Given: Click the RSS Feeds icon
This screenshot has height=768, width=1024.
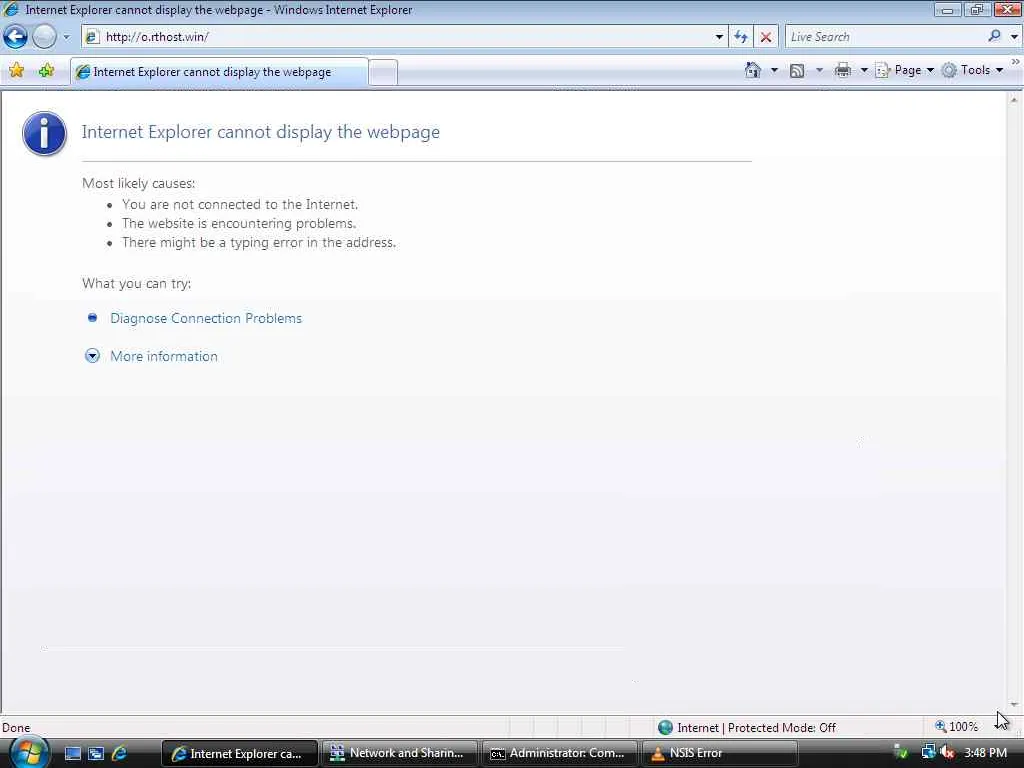Looking at the screenshot, I should [797, 71].
